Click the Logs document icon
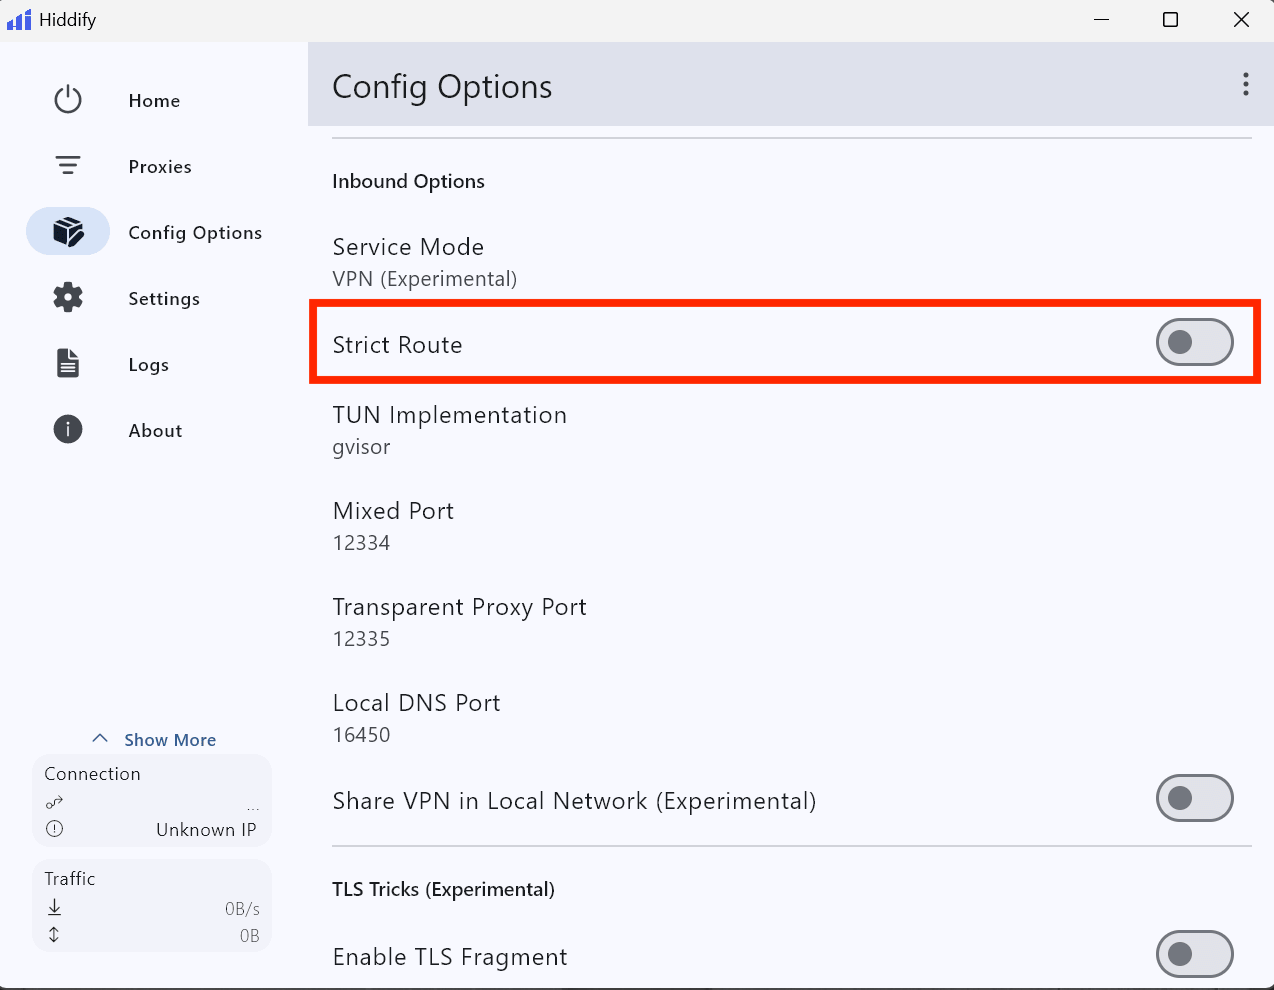This screenshot has height=990, width=1274. 68,364
